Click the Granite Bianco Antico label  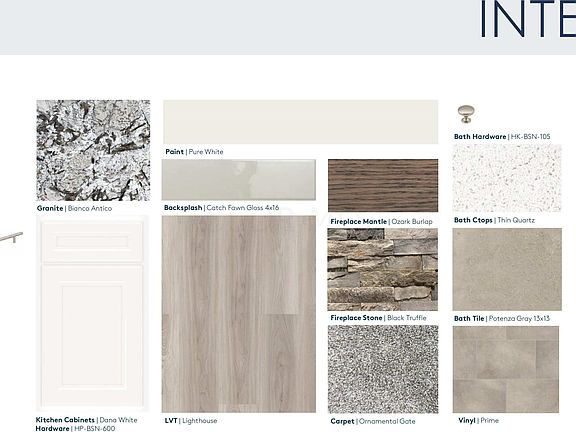[x=74, y=208]
